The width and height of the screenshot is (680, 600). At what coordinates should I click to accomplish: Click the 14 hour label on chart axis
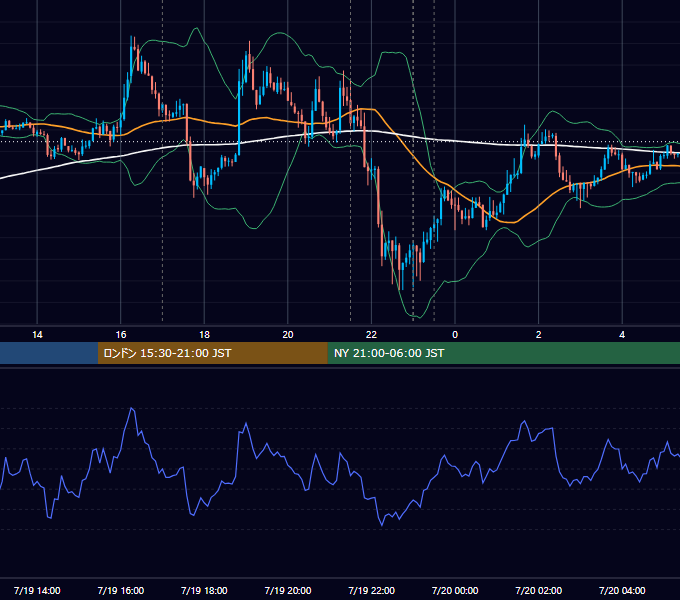(37, 335)
